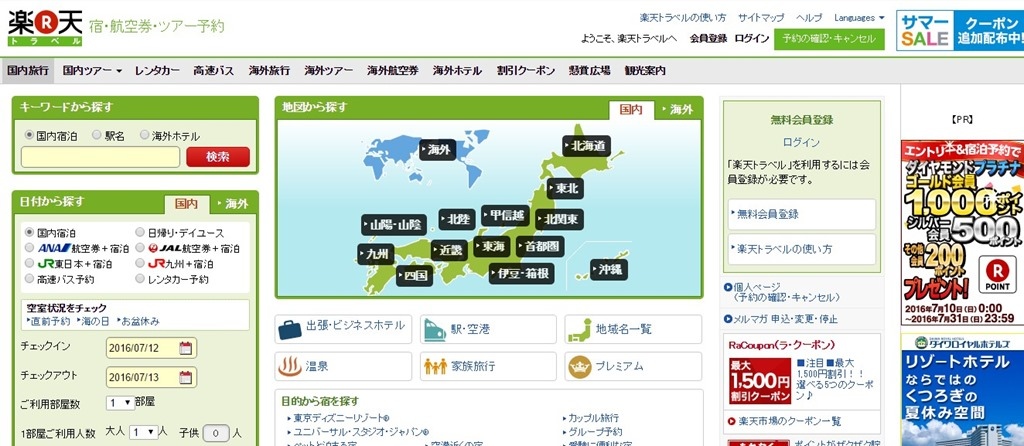This screenshot has width=1024, height=446.
Task: Choose 高速バス予約 radio option
Action: click(x=29, y=279)
